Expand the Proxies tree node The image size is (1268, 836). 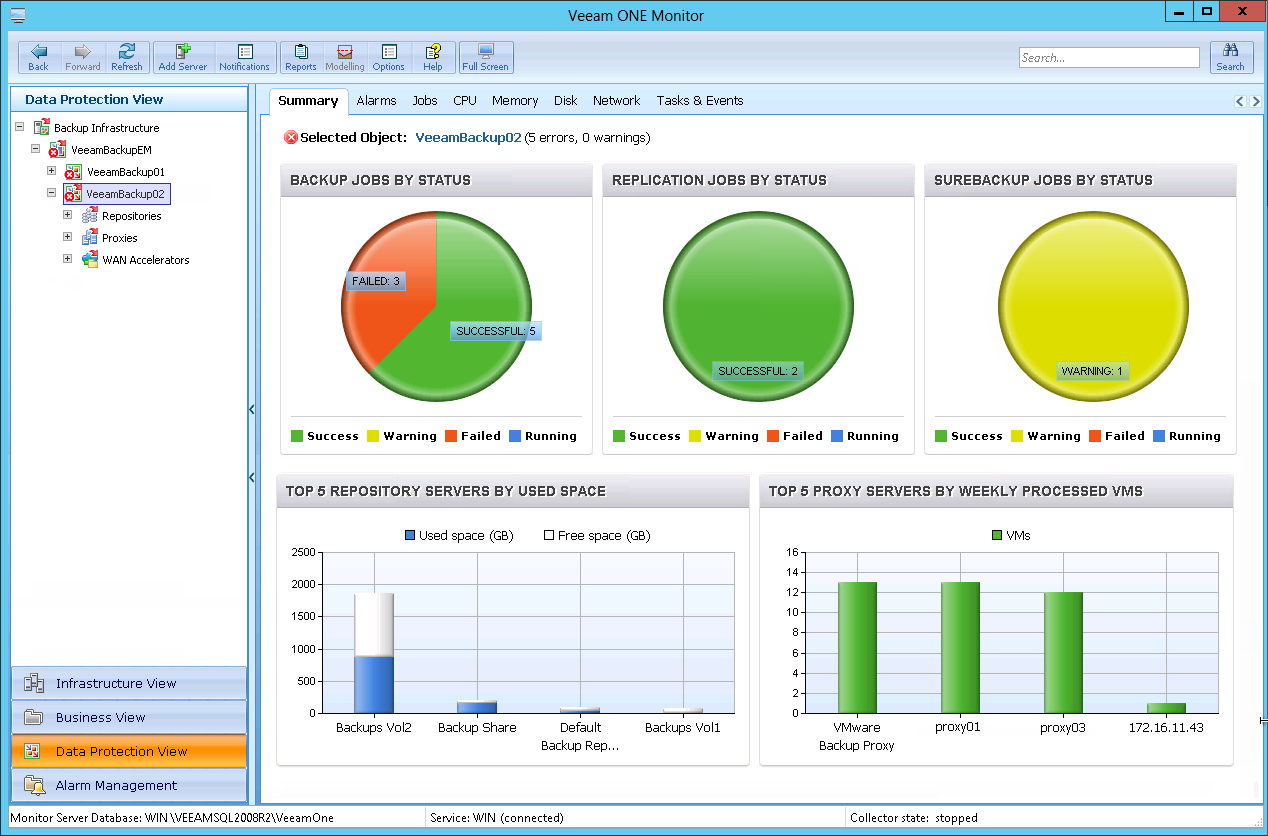(x=68, y=237)
